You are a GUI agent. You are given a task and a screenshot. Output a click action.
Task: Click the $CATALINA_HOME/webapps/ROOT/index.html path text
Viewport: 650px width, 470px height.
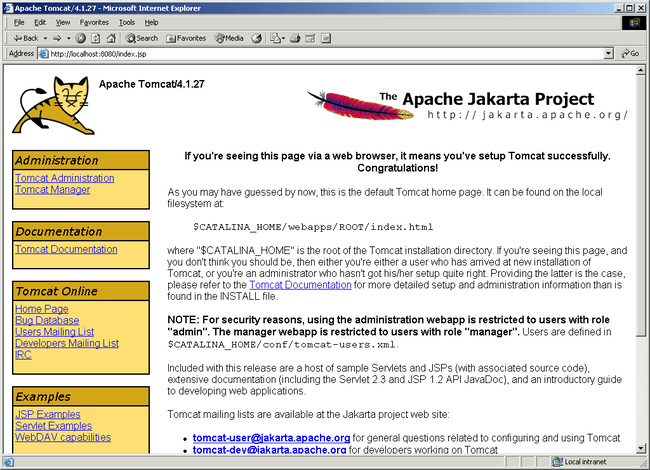pyautogui.click(x=313, y=227)
